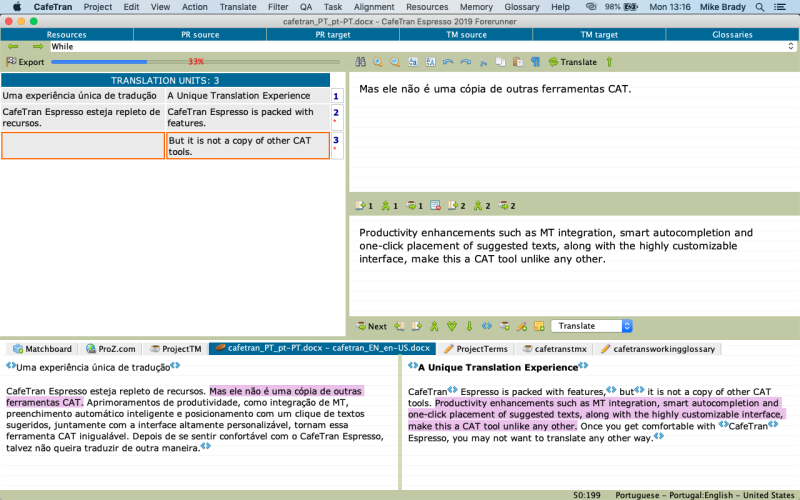
Task: Open the Glossary menu
Action: (x=521, y=7)
